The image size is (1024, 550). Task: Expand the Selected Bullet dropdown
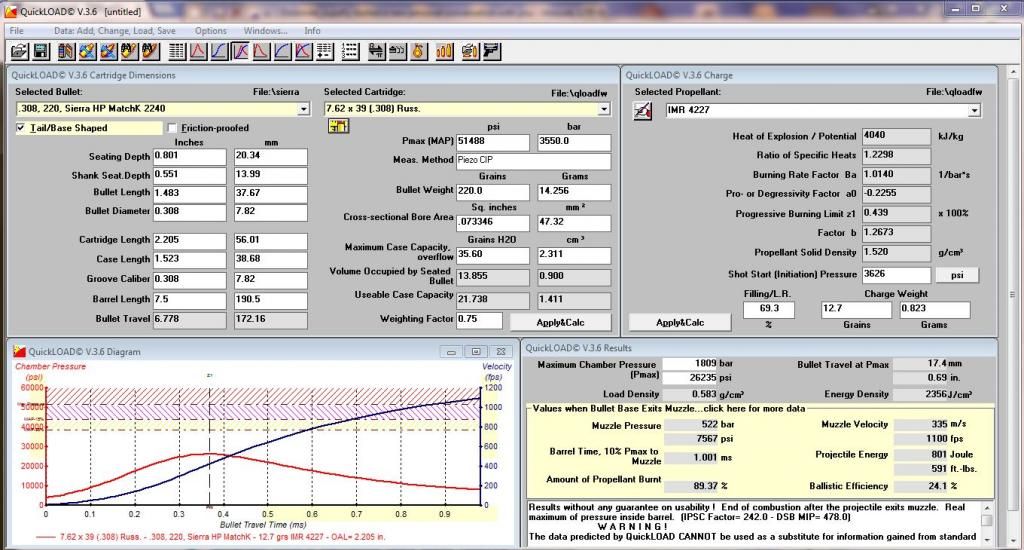[x=303, y=109]
